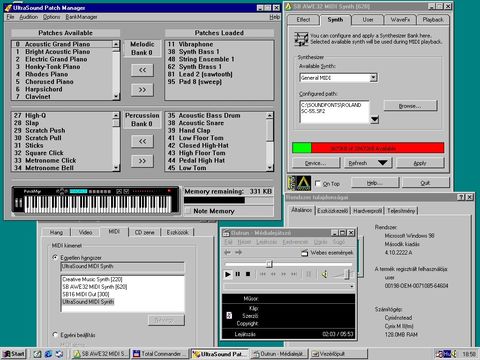Click the music file icon in media player info
The height and width of the screenshot is (360, 480).
tap(229, 315)
